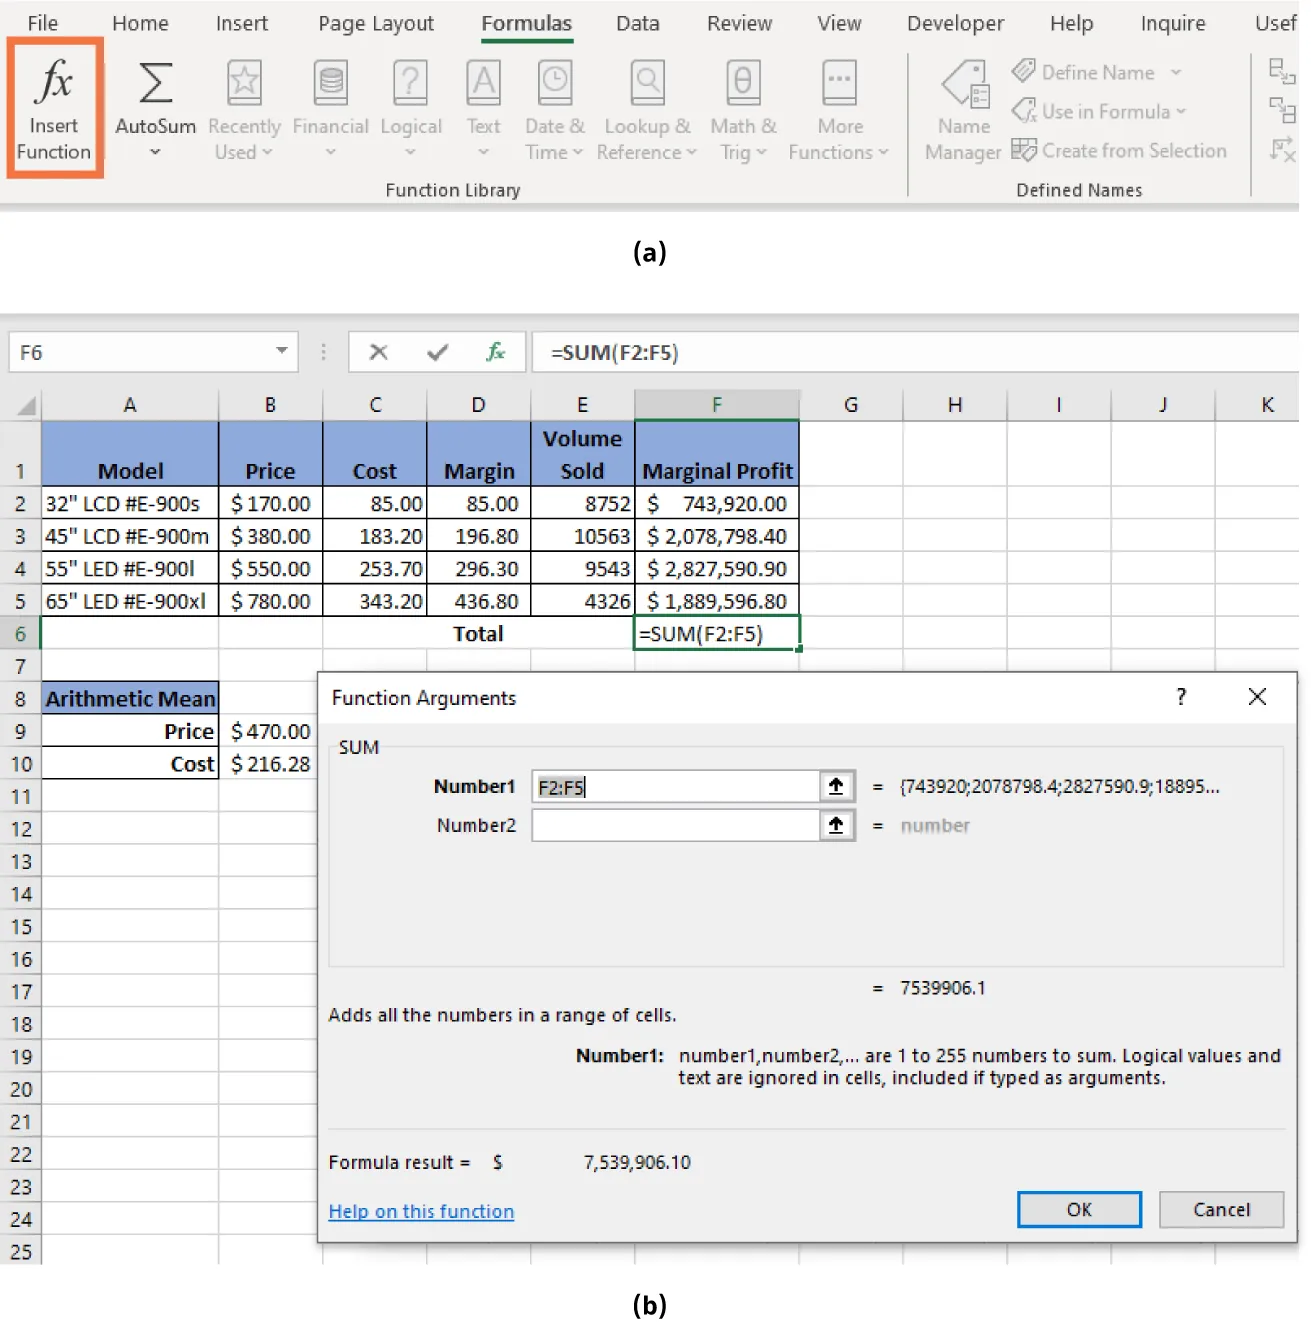Expand the AutoSum dropdown arrow

tap(154, 152)
